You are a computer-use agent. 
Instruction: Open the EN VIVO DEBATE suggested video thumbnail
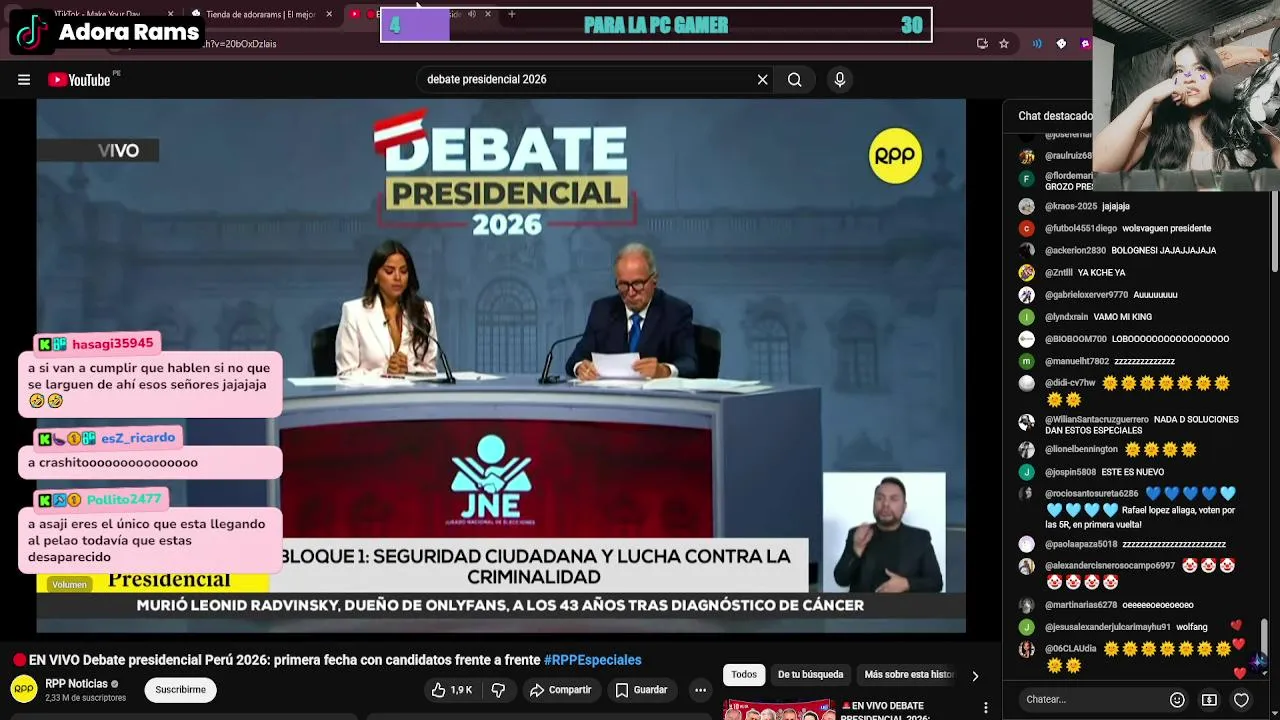779,710
